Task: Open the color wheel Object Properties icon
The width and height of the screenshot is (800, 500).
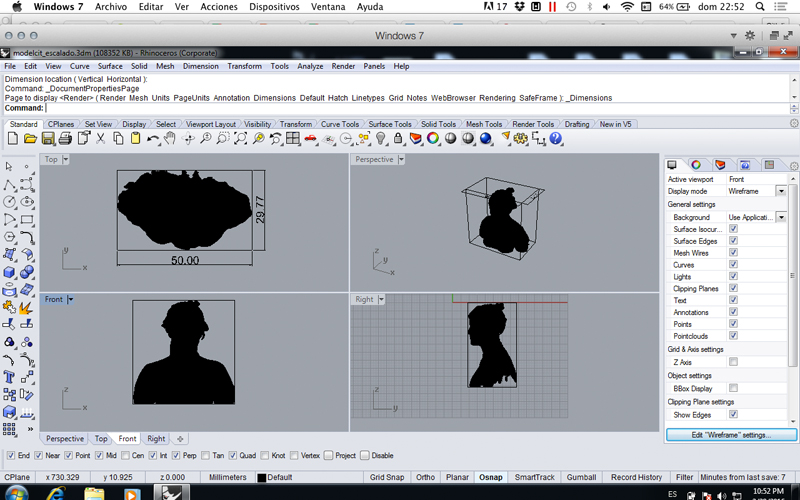Action: 433,138
